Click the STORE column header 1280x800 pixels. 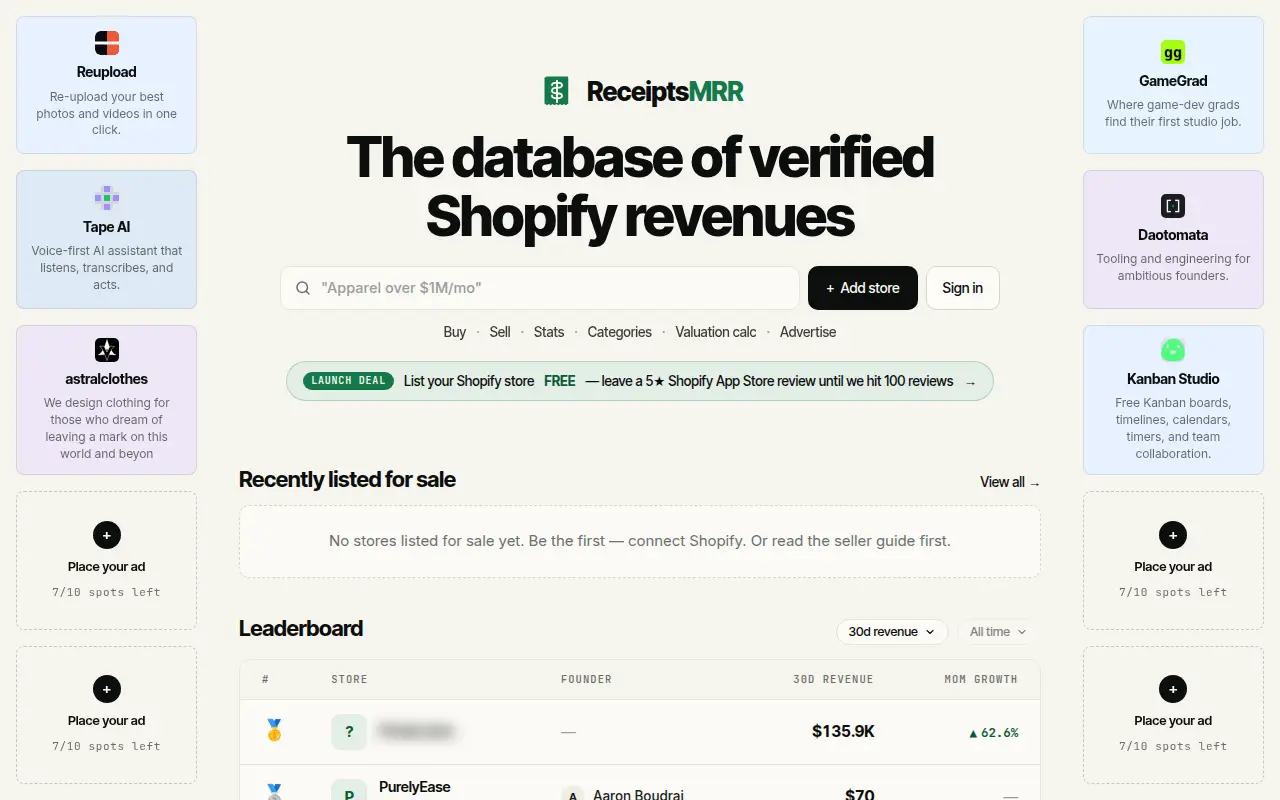click(x=349, y=680)
